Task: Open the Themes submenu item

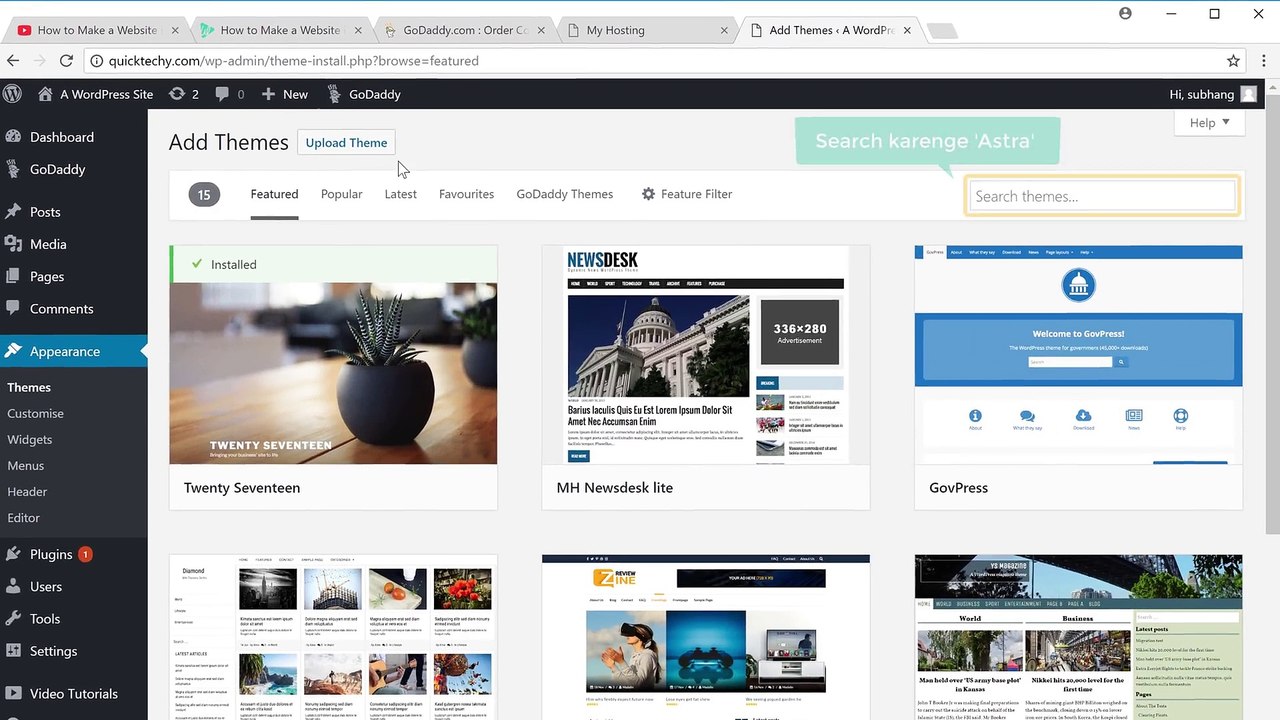Action: pyautogui.click(x=29, y=387)
